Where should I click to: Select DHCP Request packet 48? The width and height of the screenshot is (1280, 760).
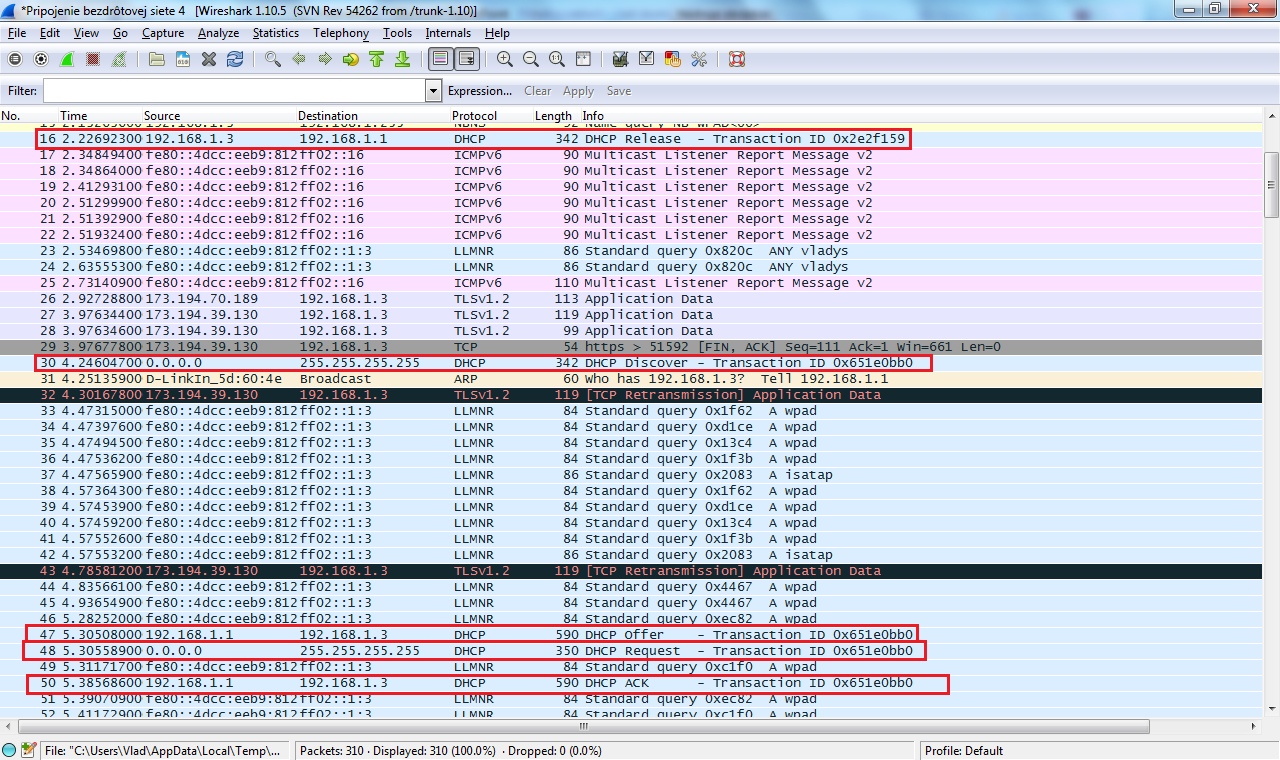pos(631,651)
